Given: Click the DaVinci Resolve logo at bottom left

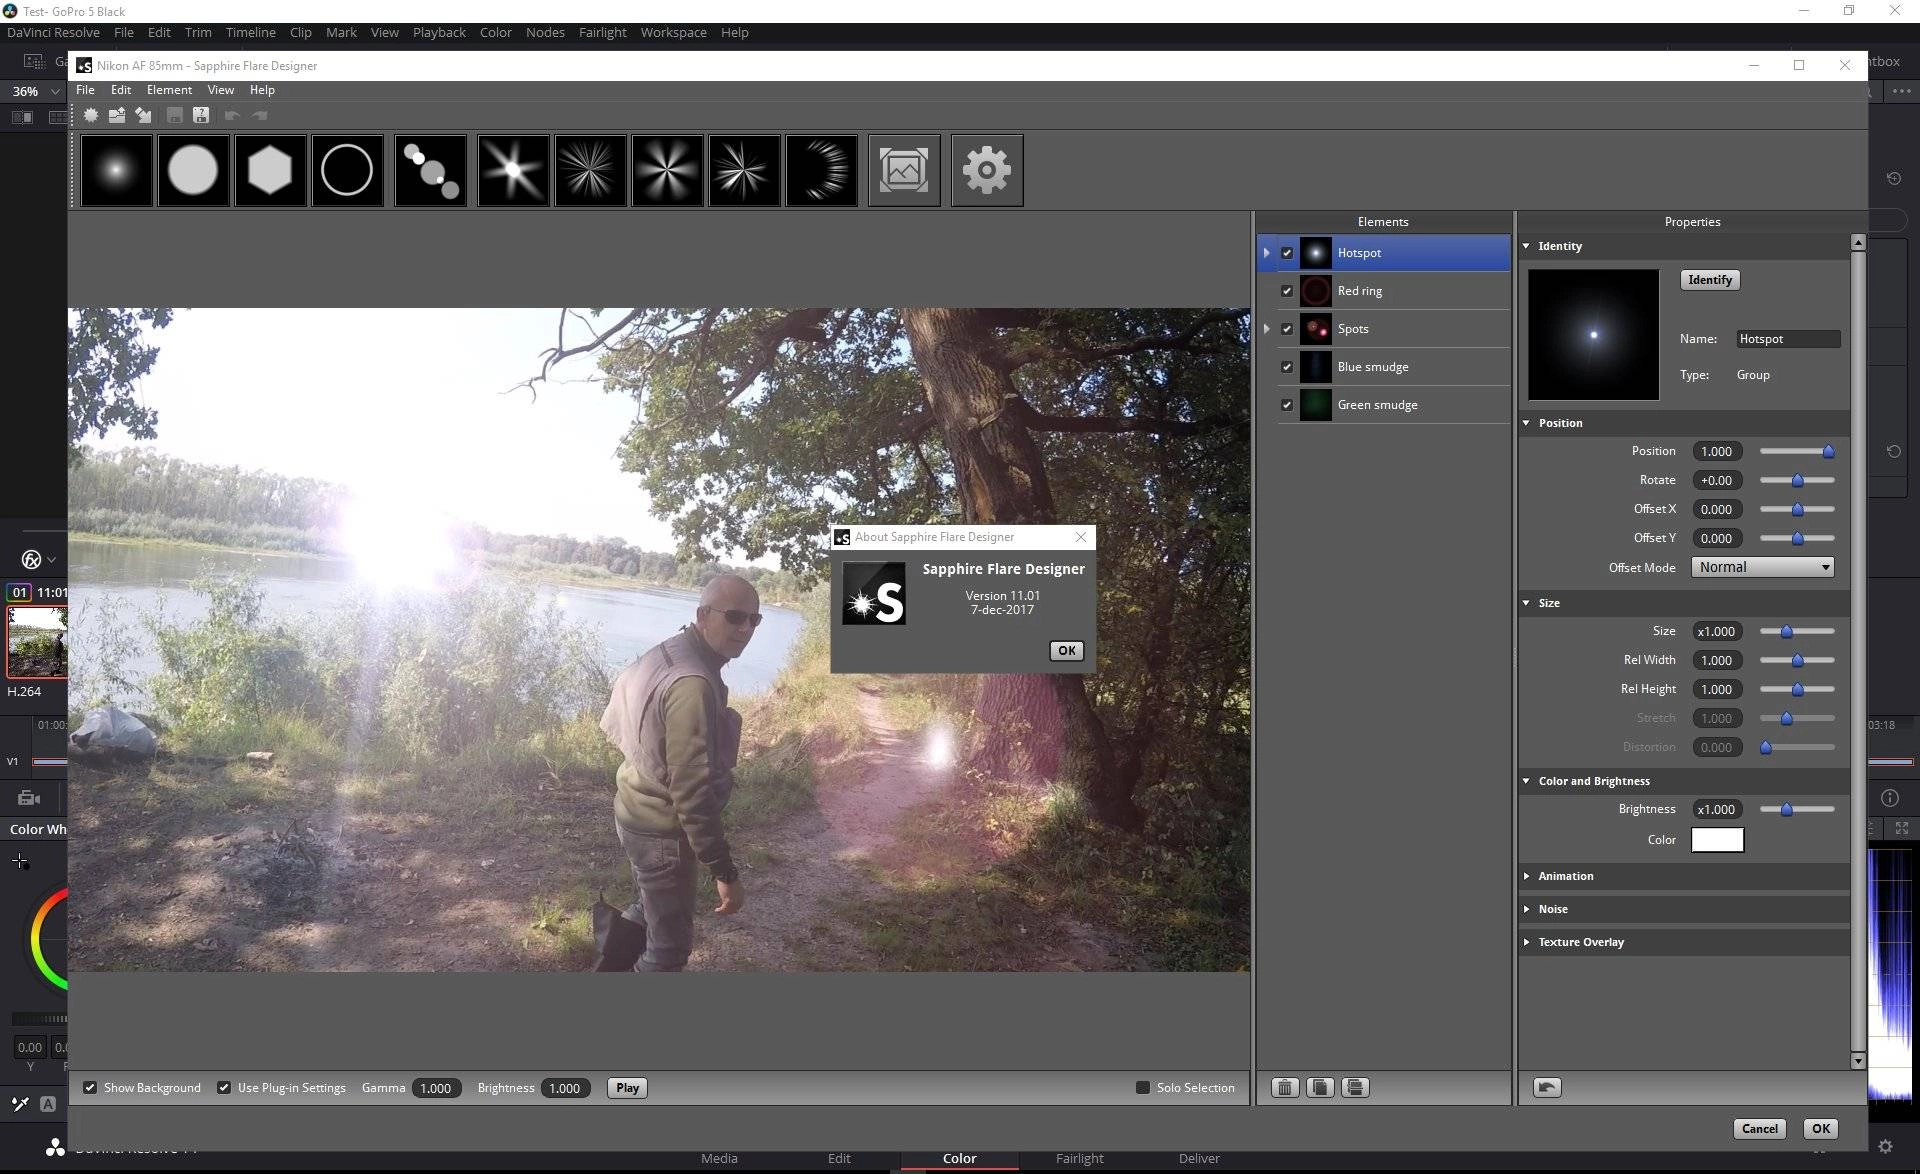Looking at the screenshot, I should tap(55, 1148).
